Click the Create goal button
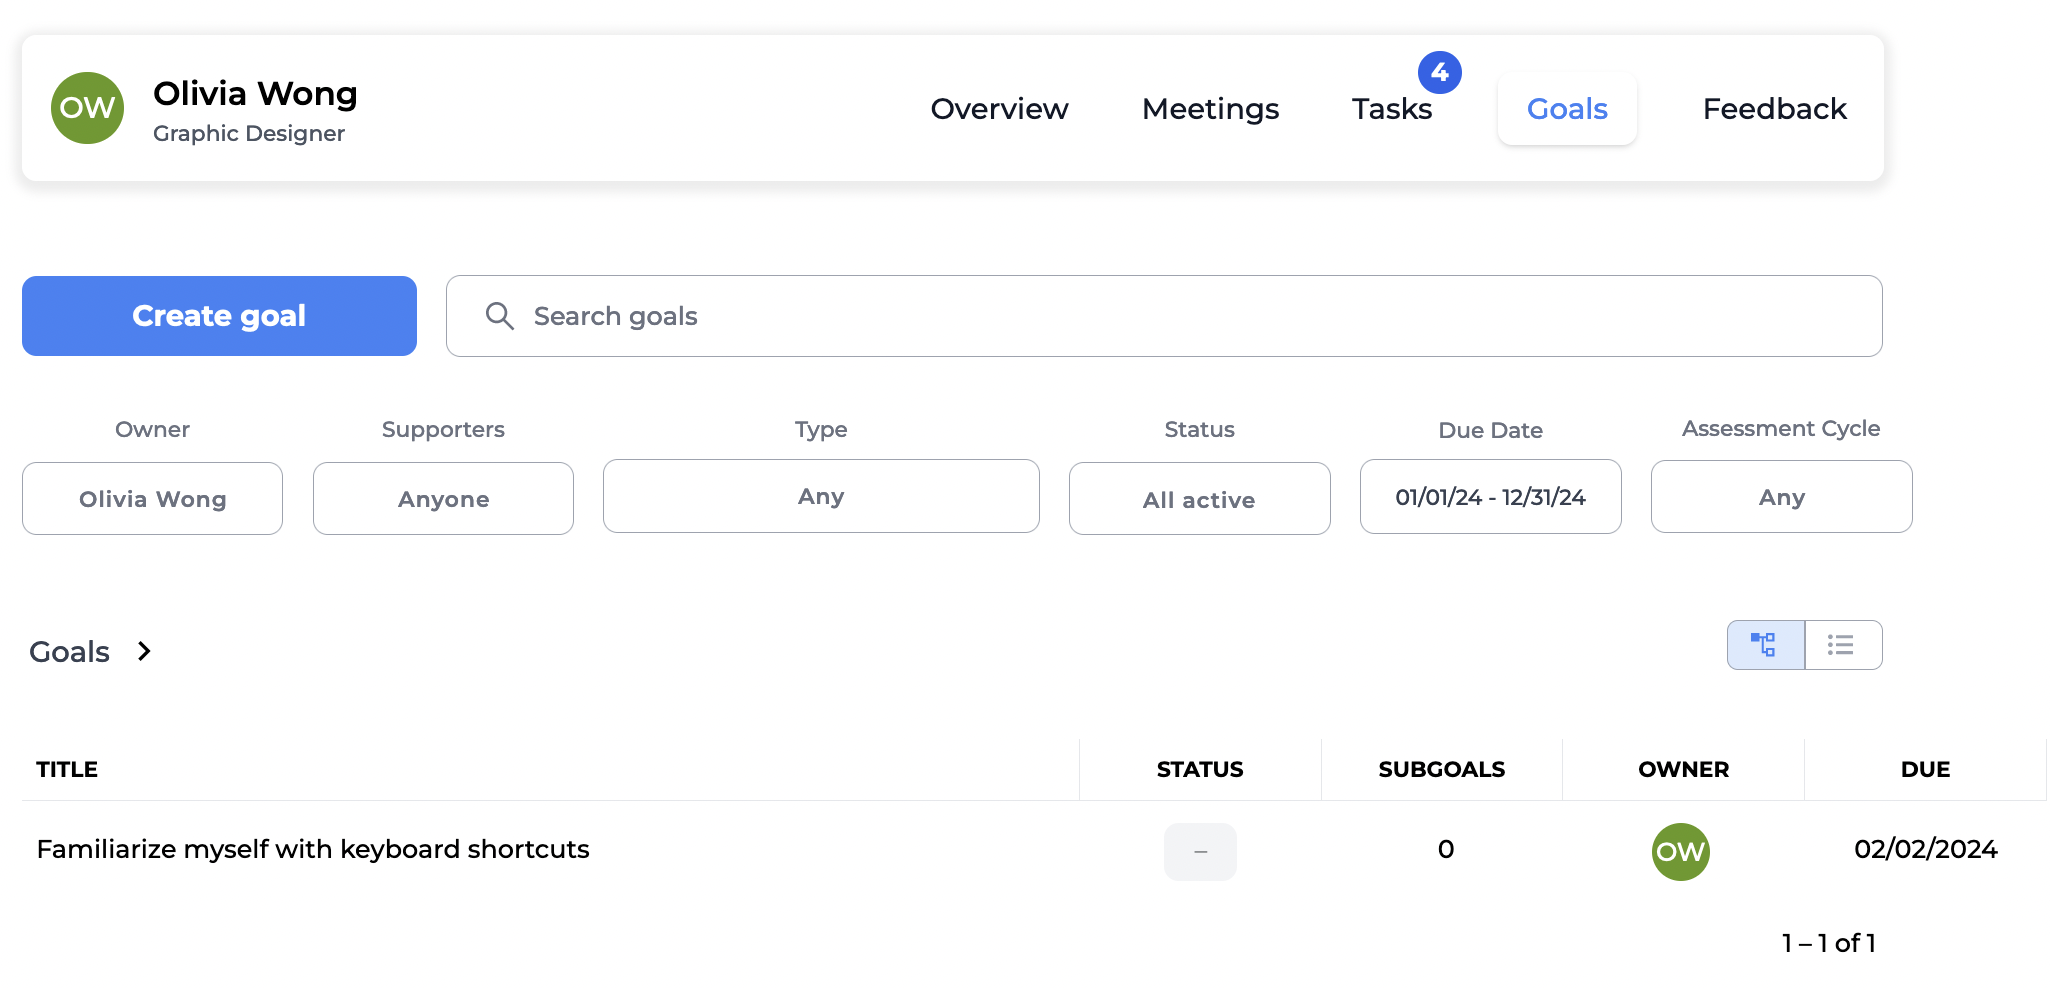Screen dimensions: 2050x988 click(219, 316)
